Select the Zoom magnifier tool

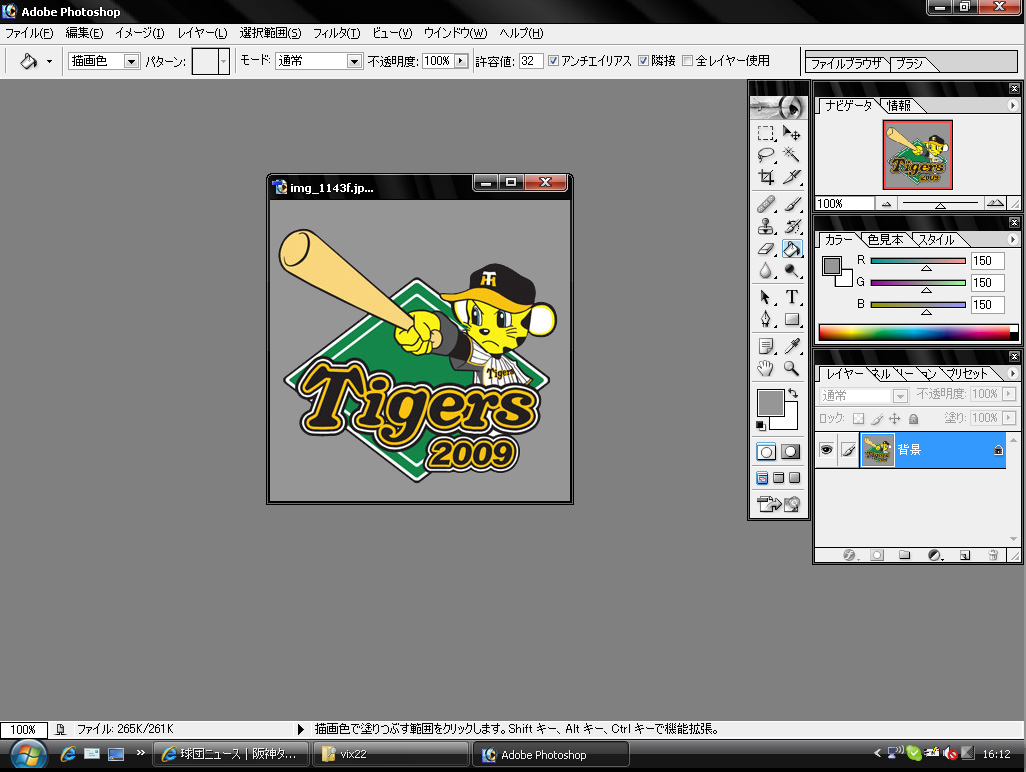[792, 368]
